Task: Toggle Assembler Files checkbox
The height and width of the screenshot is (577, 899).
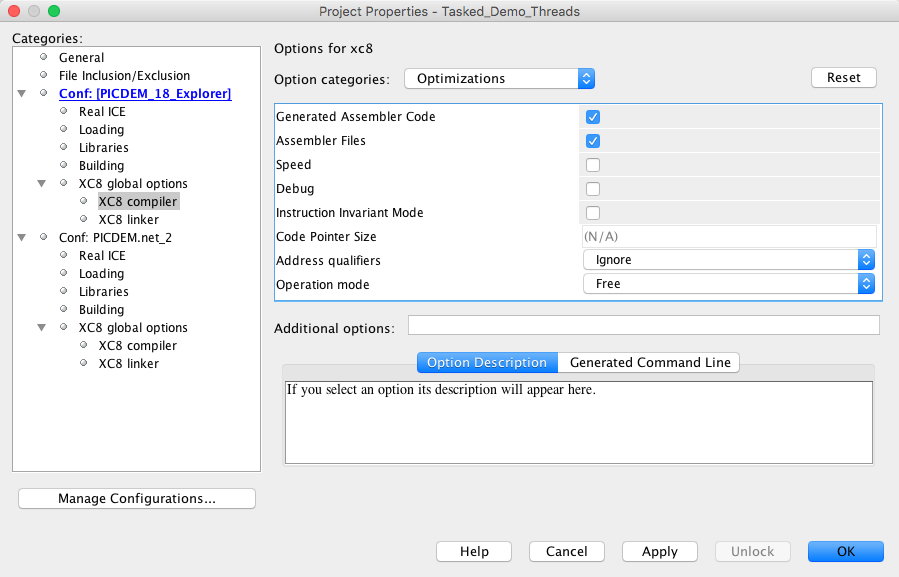Action: [x=593, y=141]
